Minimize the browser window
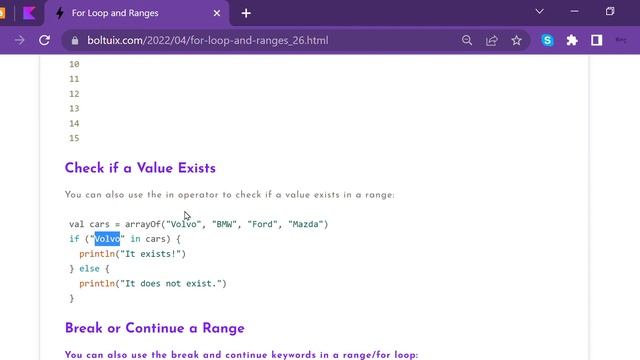 575,11
